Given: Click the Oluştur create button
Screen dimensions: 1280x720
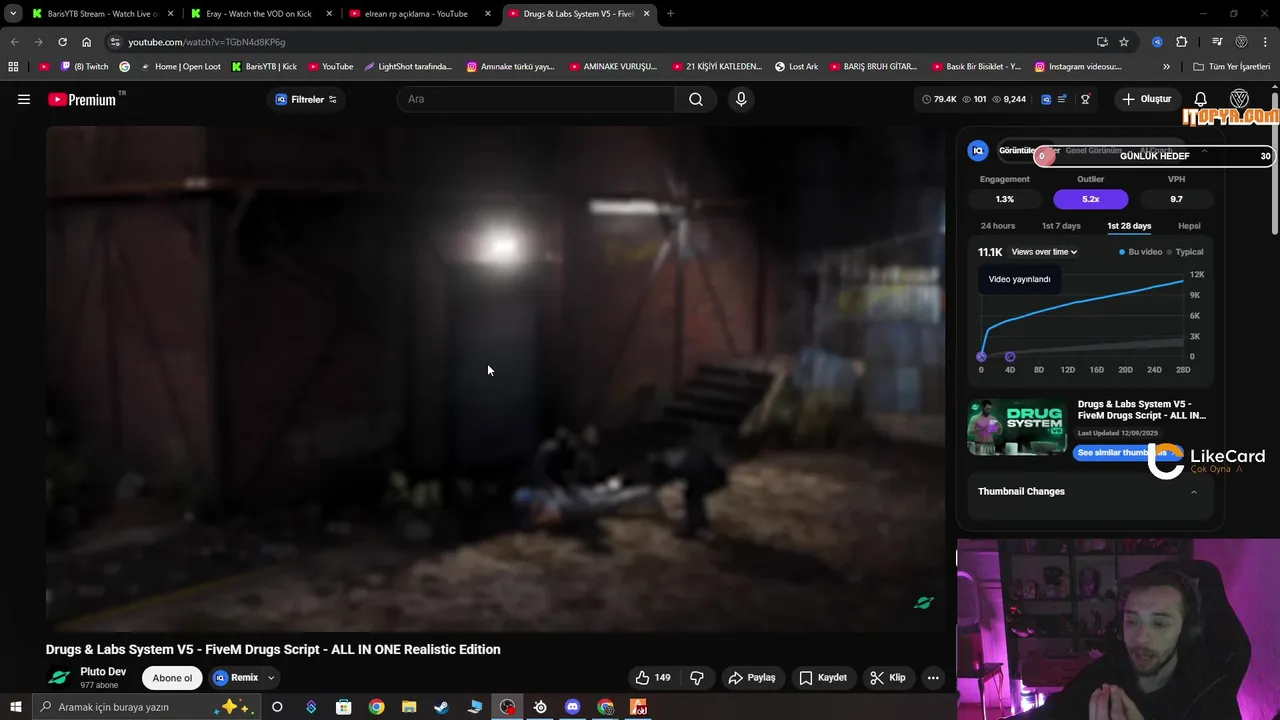Looking at the screenshot, I should pyautogui.click(x=1146, y=99).
